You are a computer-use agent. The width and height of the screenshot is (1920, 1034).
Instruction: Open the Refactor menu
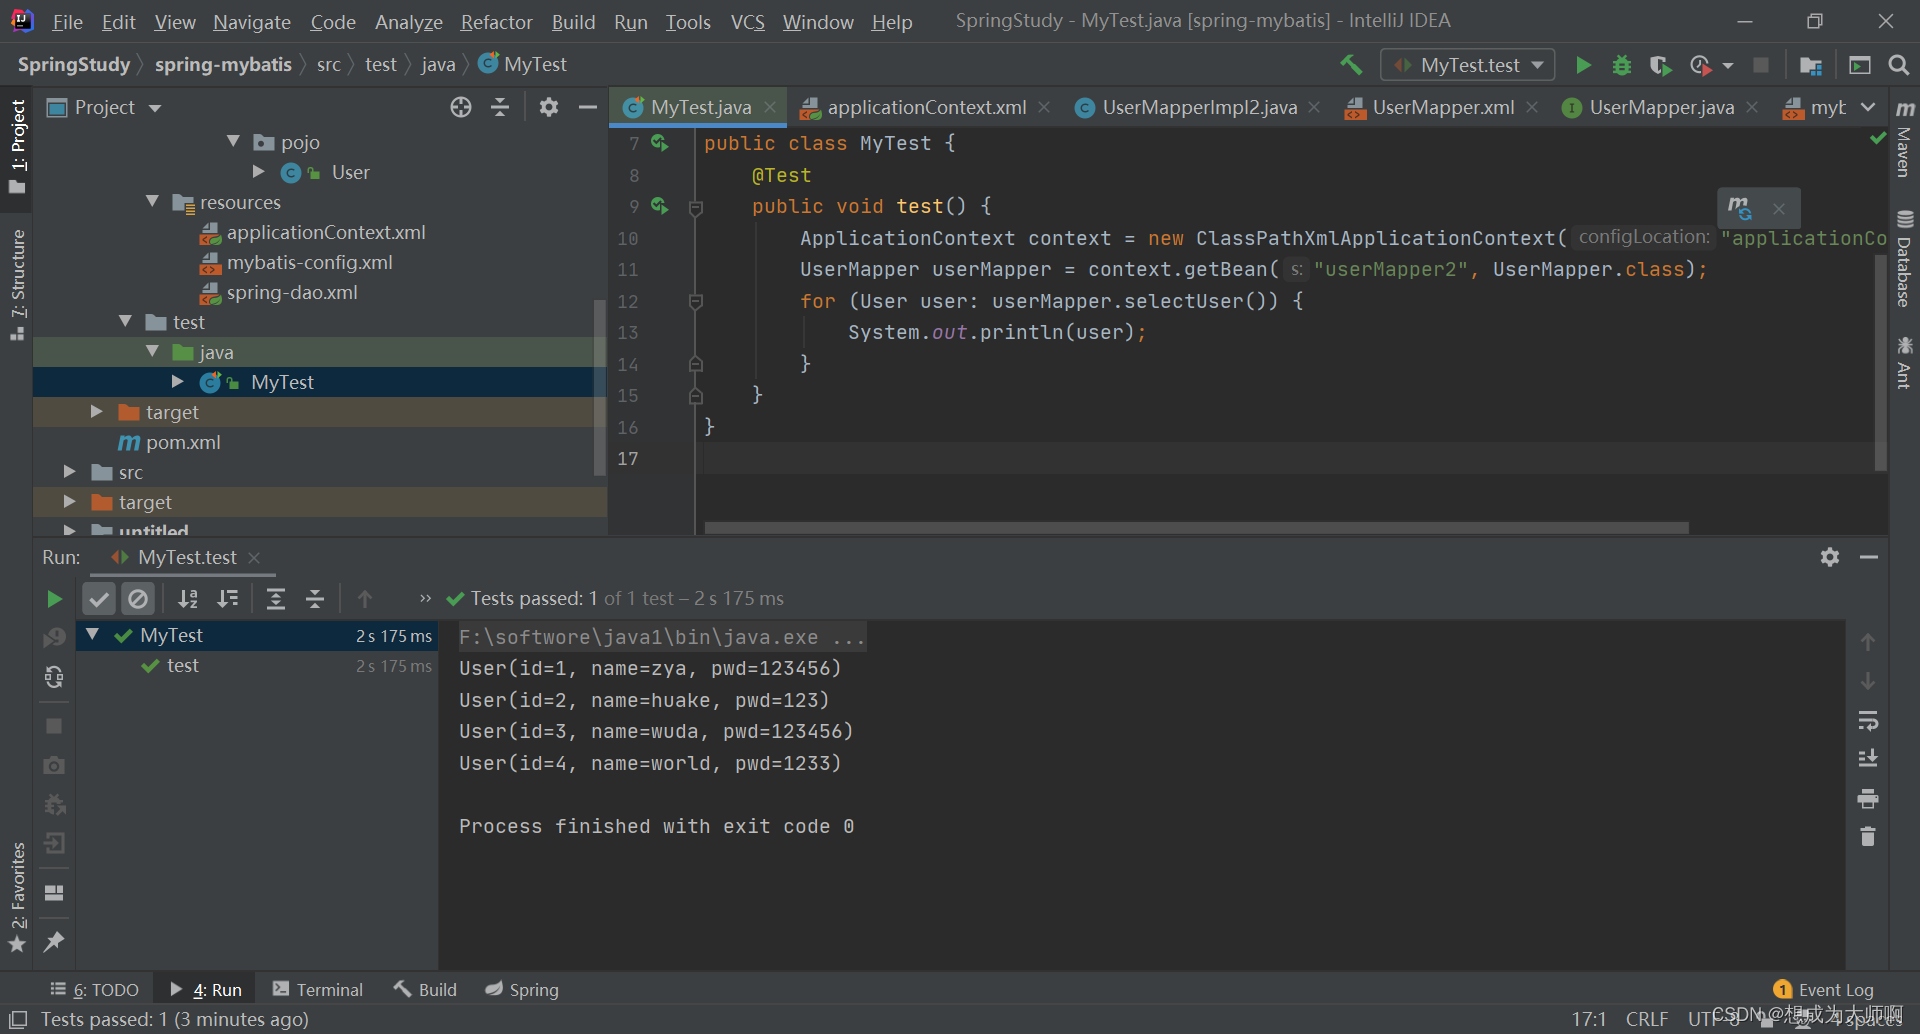pyautogui.click(x=496, y=22)
